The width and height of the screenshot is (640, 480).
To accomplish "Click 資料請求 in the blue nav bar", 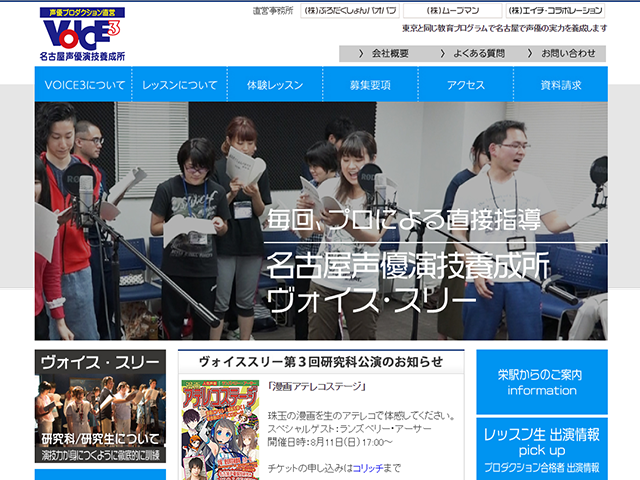I will click(x=560, y=85).
